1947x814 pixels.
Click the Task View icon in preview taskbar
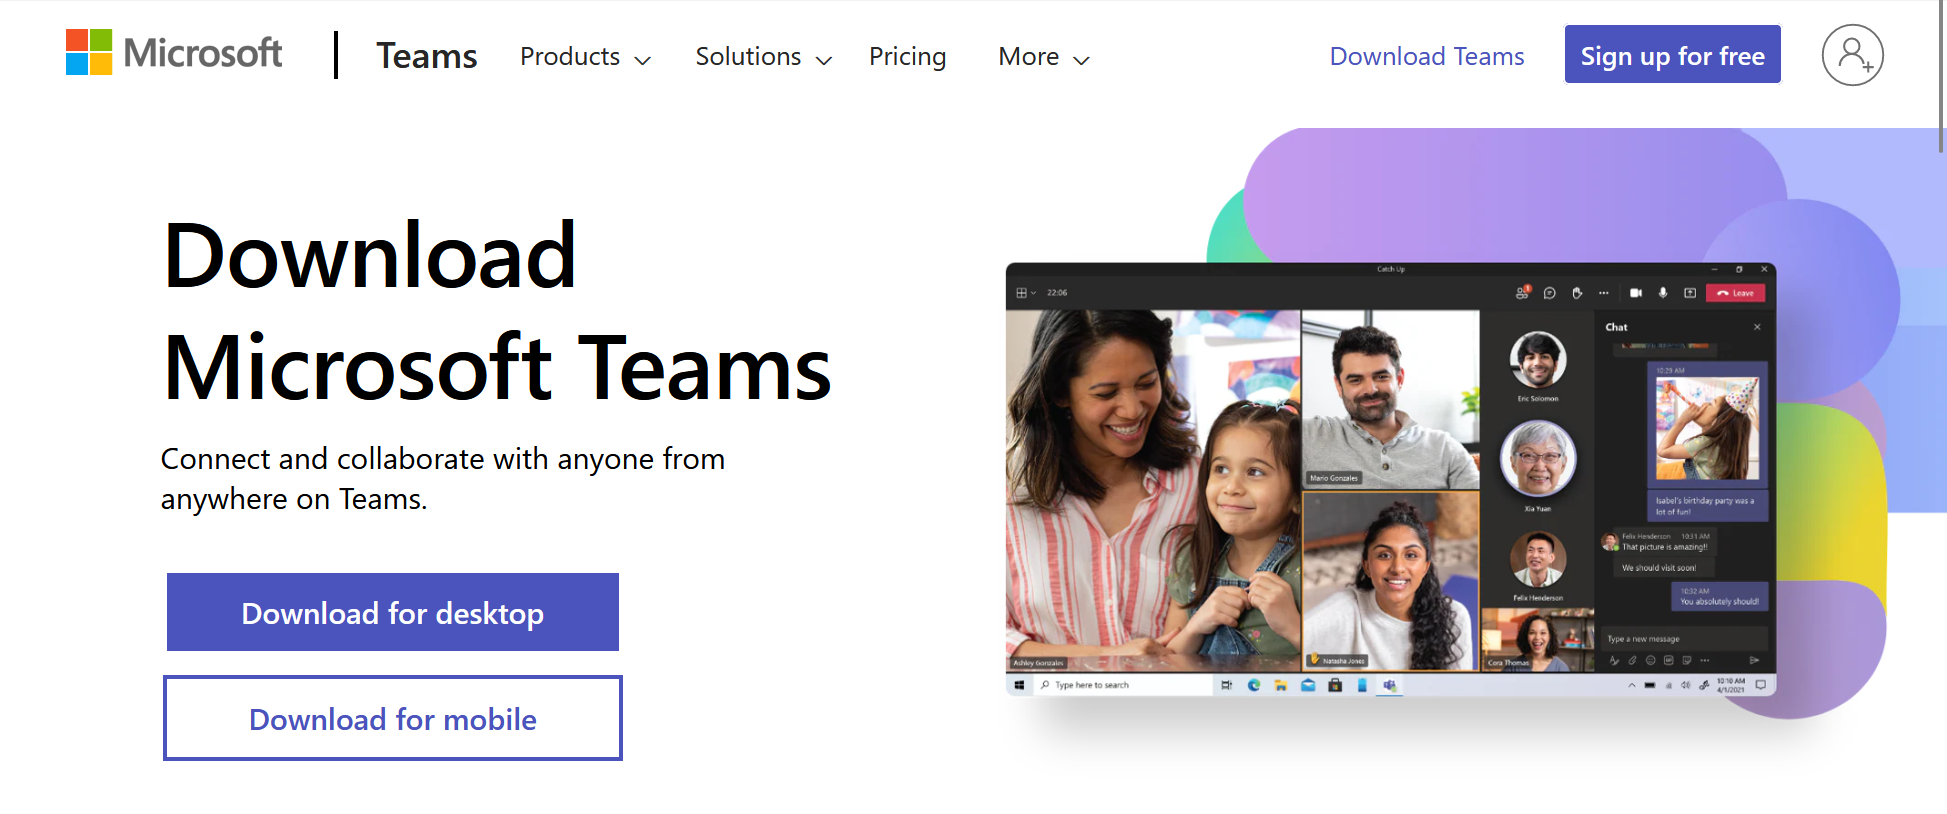(1227, 685)
